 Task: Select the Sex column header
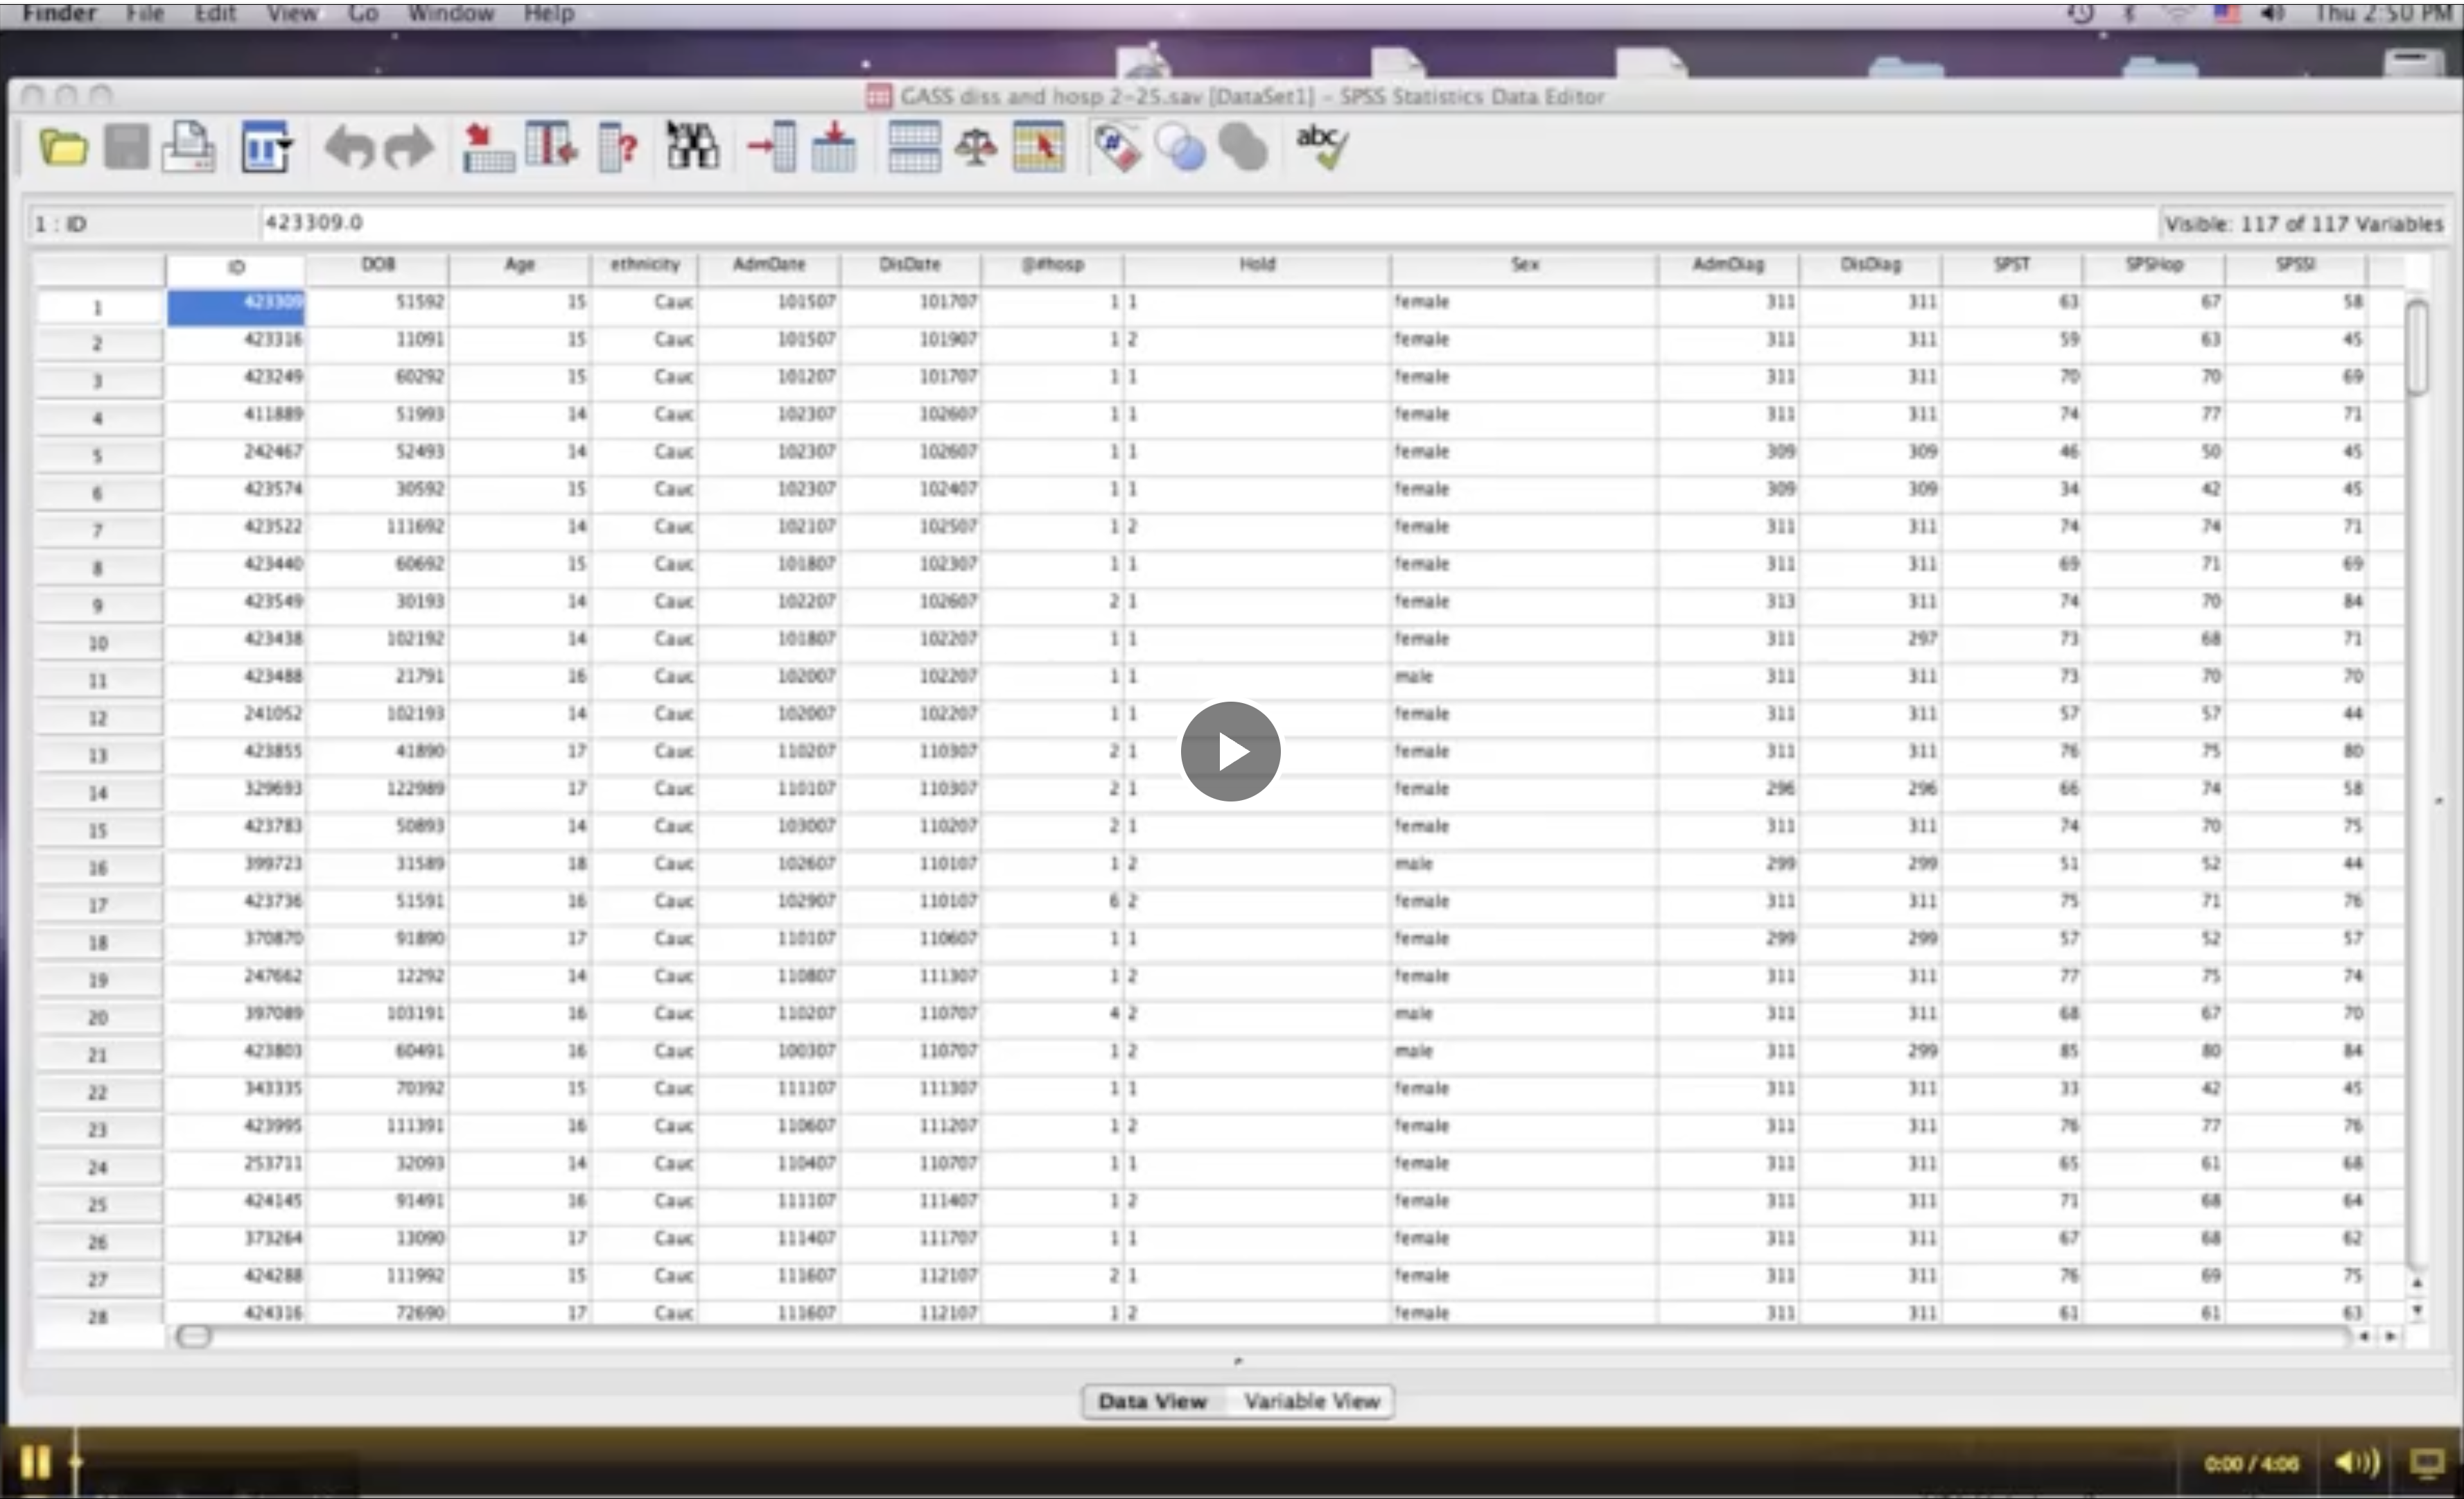click(1523, 265)
